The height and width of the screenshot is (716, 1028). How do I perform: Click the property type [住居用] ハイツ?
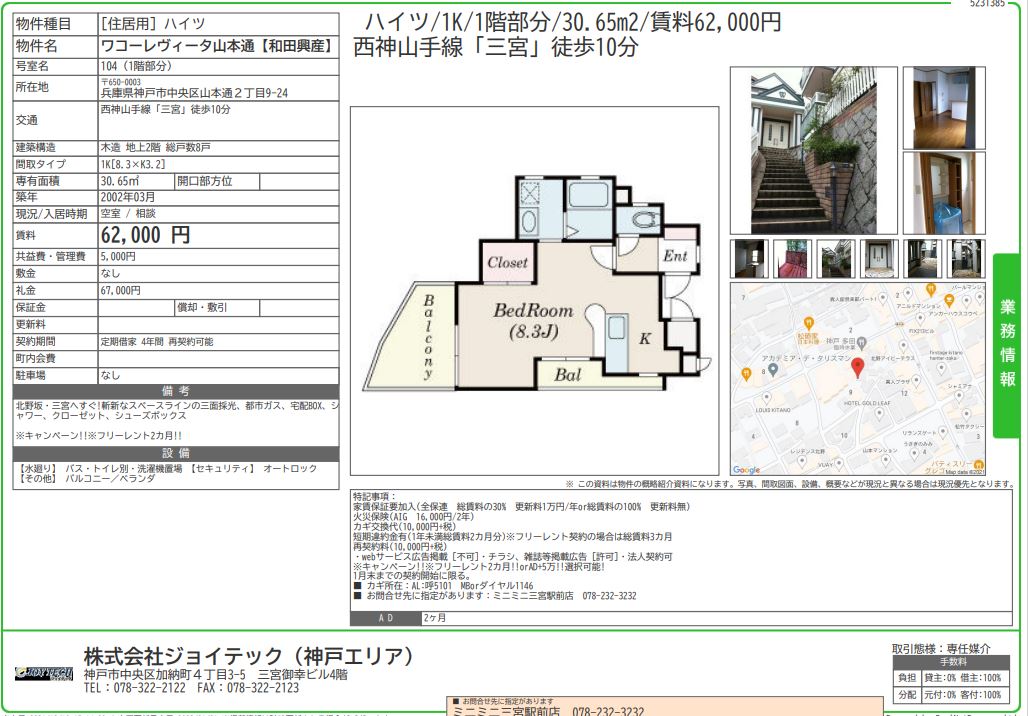point(153,24)
